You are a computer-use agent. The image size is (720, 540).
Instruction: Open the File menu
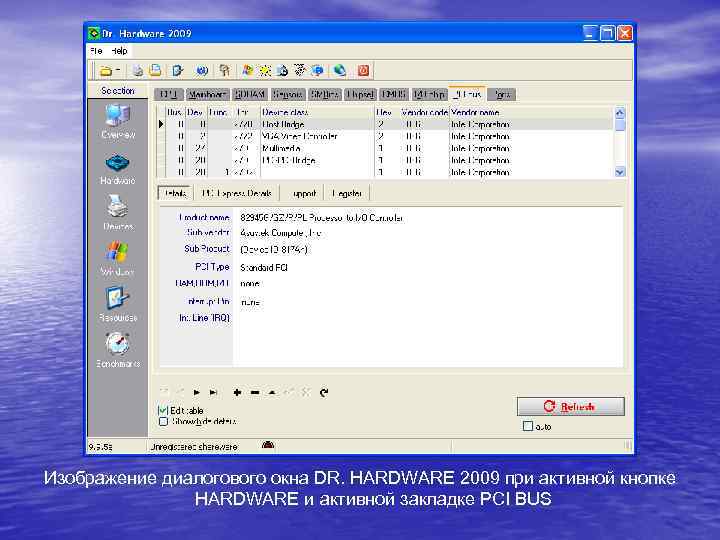click(96, 51)
